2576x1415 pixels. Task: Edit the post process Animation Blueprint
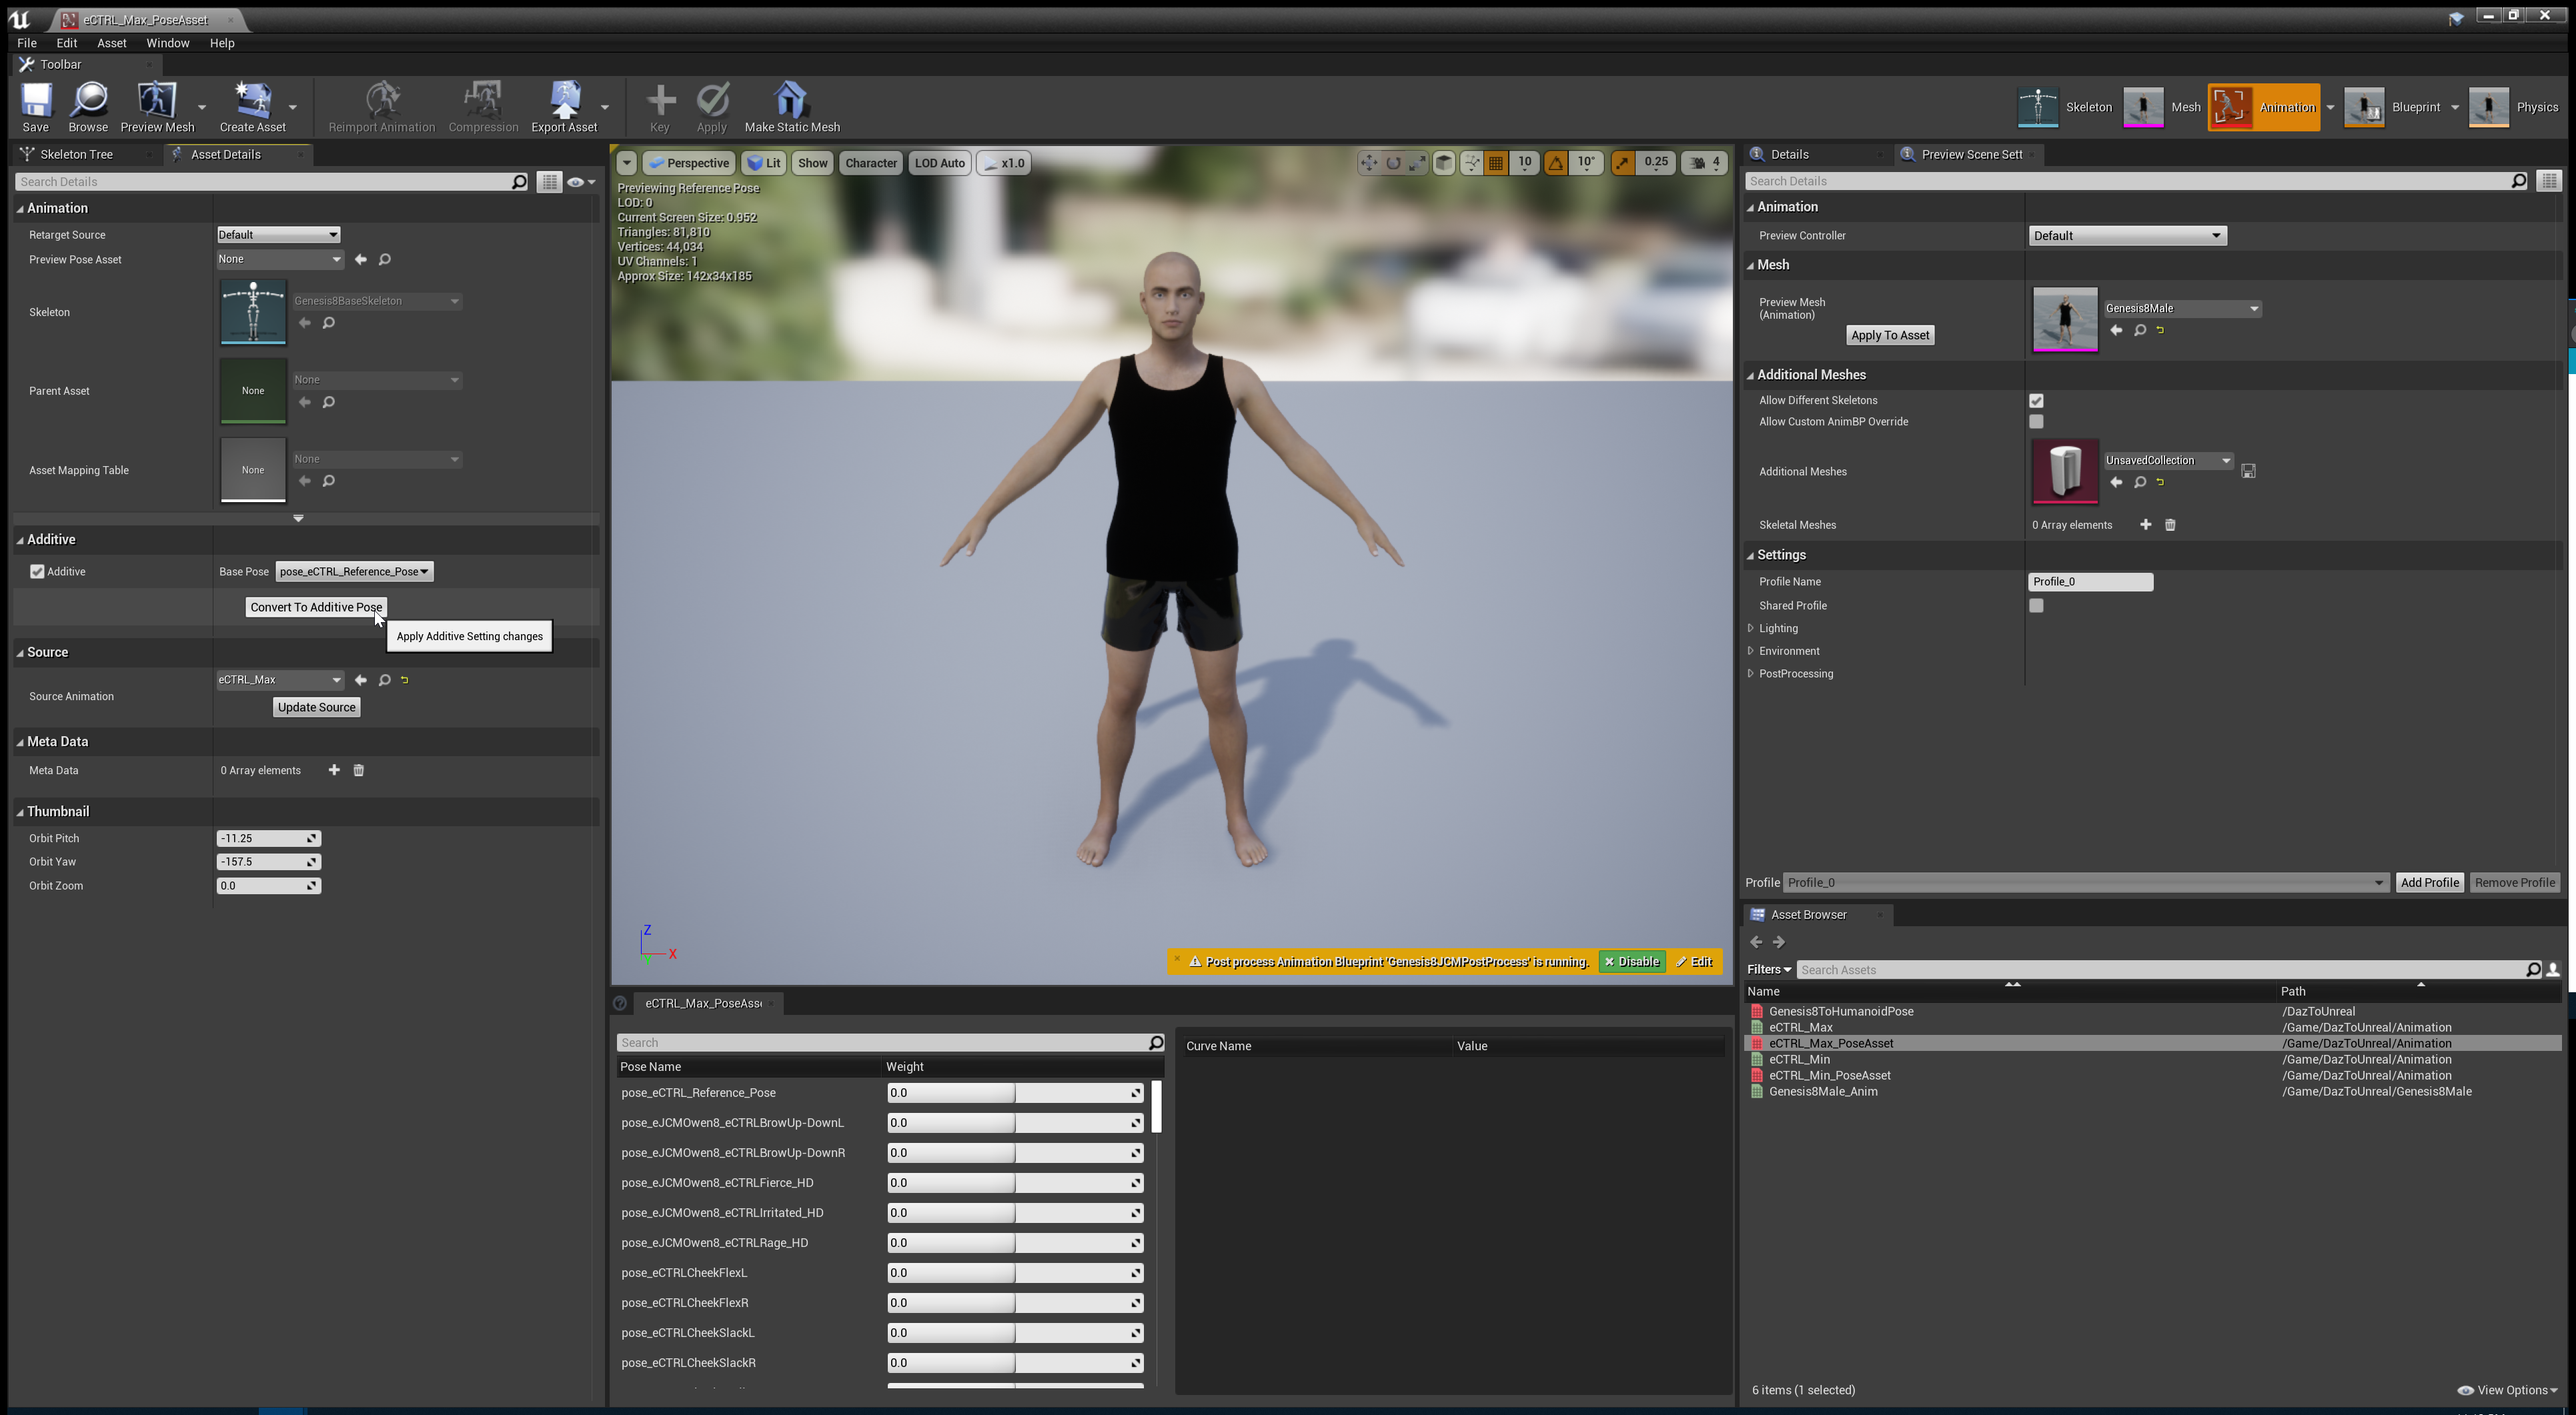click(x=1694, y=962)
